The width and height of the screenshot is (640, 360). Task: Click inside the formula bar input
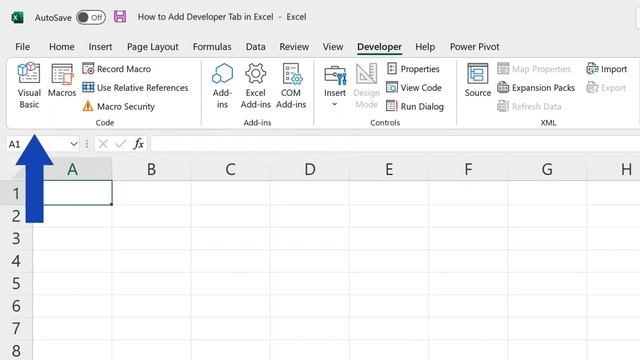coord(395,144)
